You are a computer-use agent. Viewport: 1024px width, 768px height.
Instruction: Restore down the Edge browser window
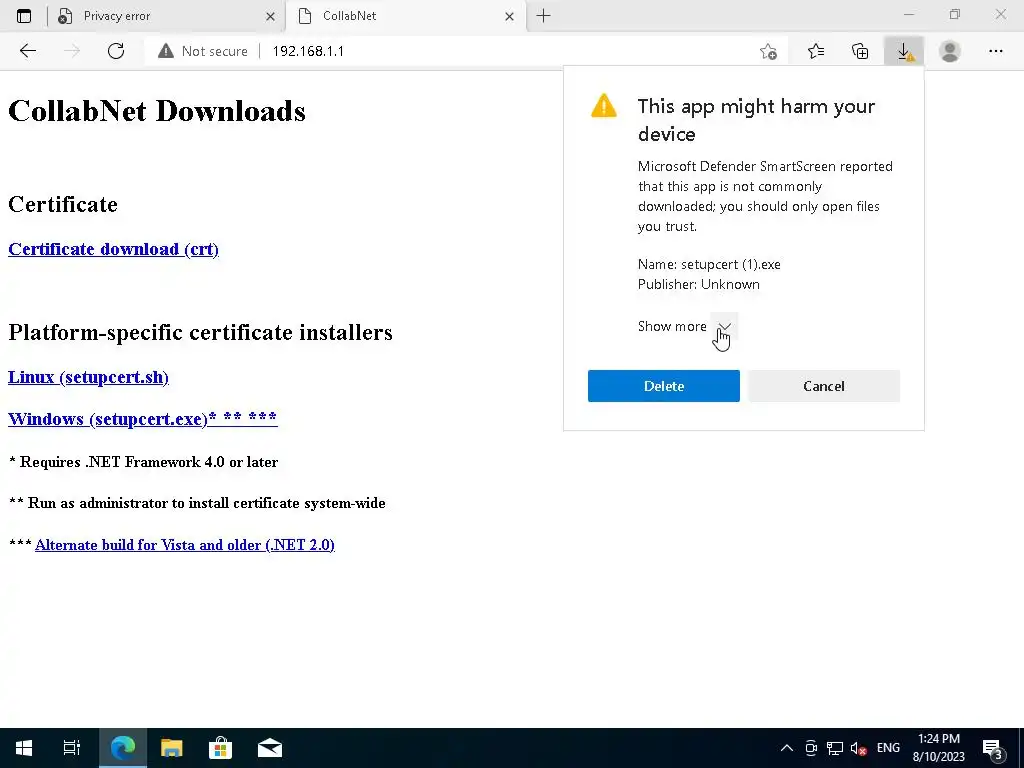pos(955,14)
